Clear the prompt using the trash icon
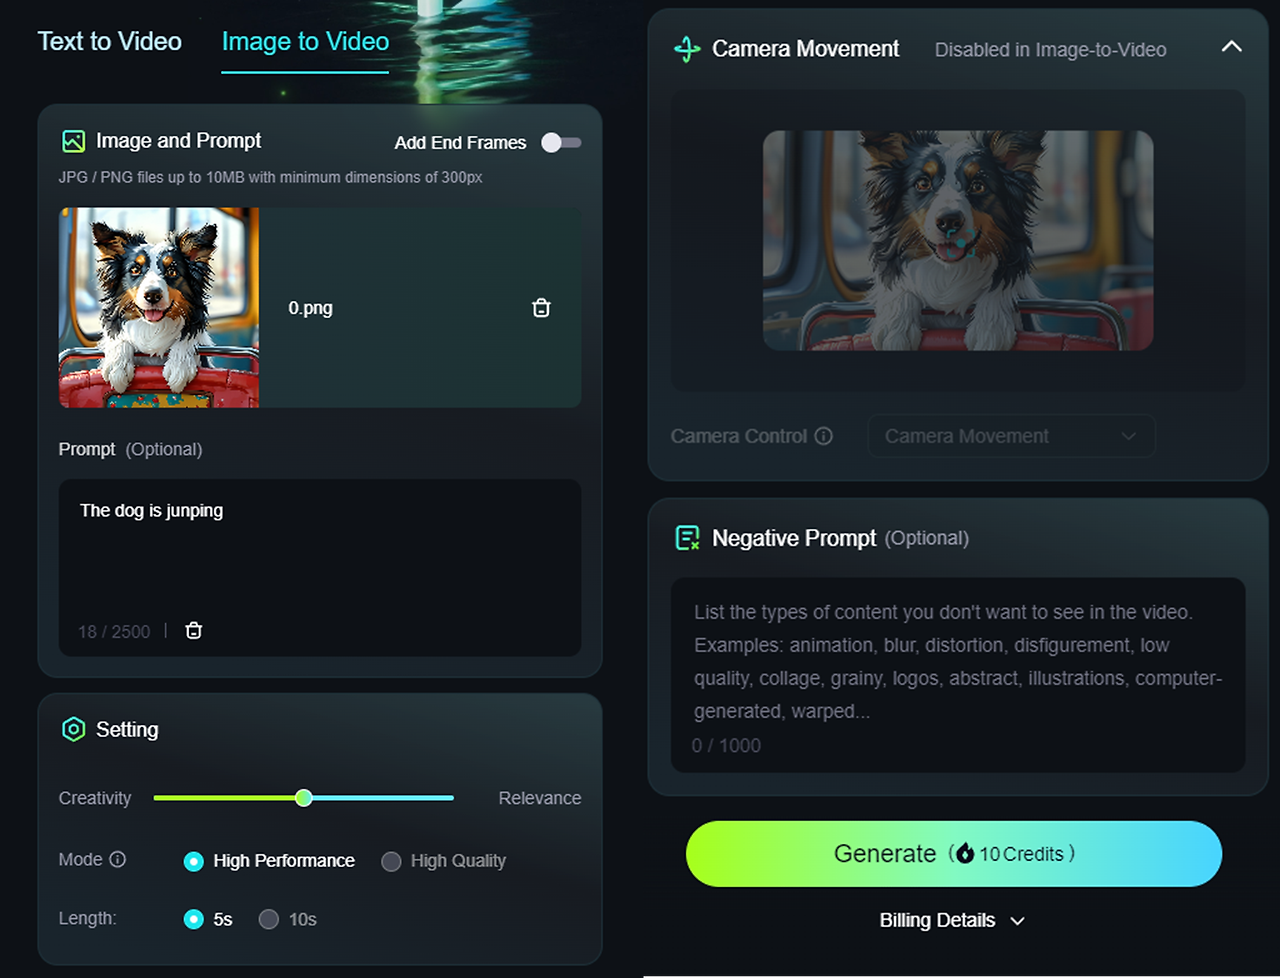Image resolution: width=1280 pixels, height=978 pixels. coord(194,631)
